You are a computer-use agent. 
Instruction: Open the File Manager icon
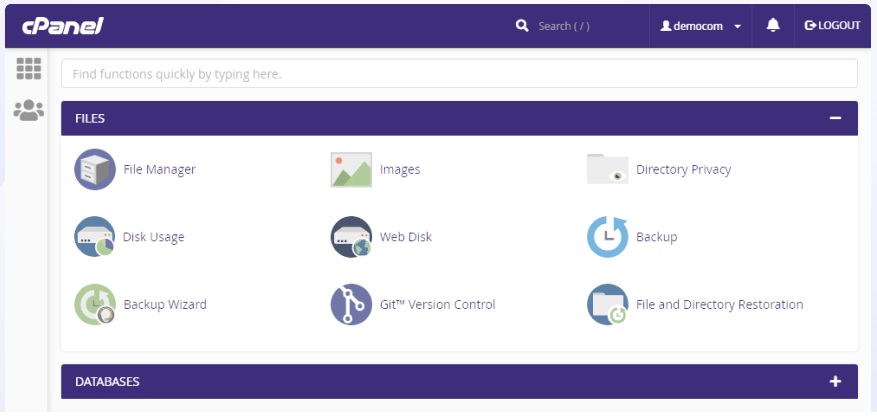95,170
